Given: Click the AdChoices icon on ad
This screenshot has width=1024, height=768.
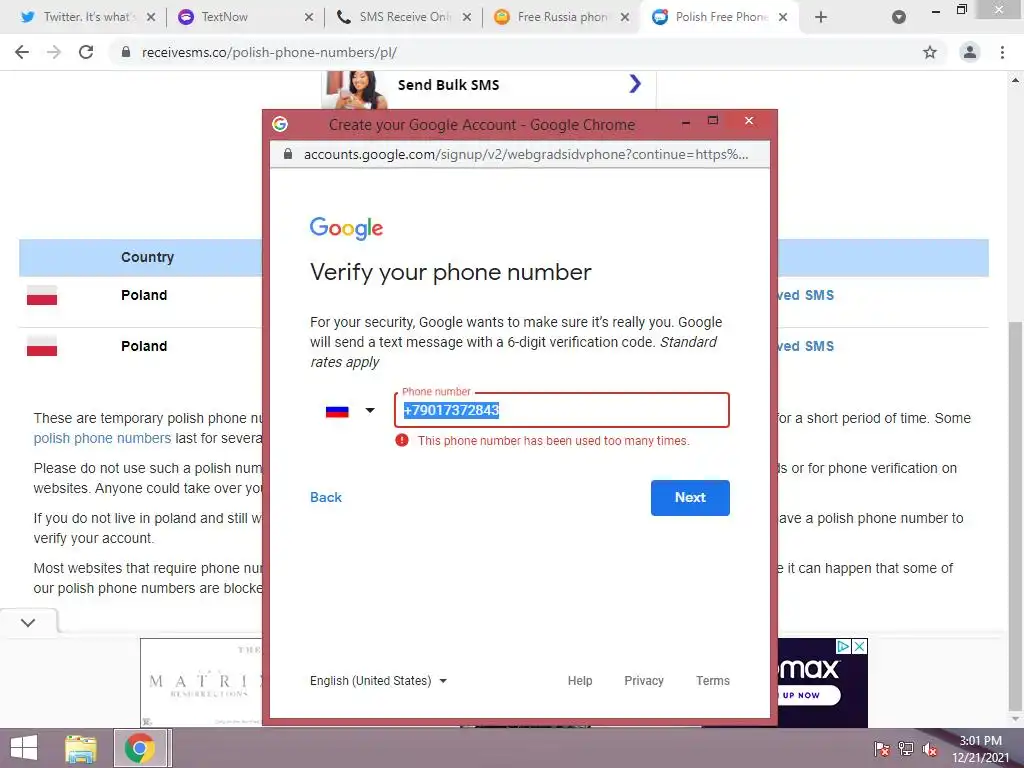Looking at the screenshot, I should click(x=844, y=646).
